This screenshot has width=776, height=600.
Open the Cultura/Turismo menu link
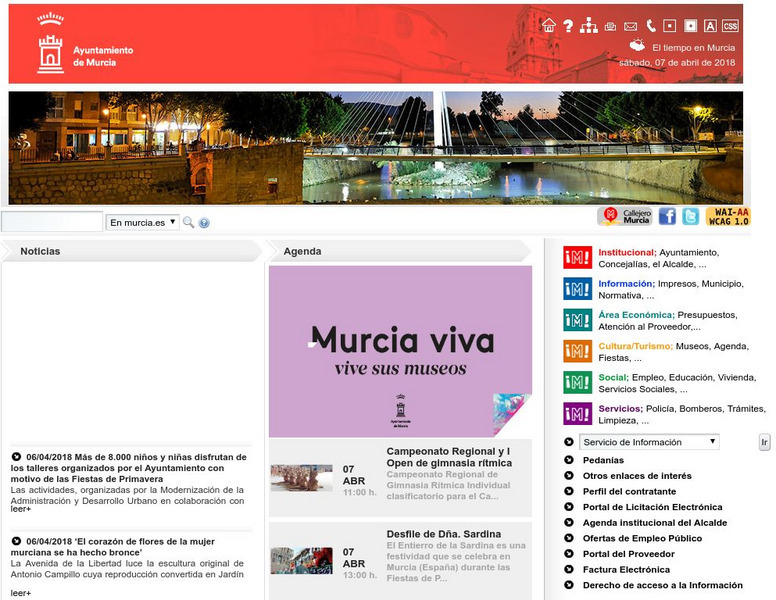pos(635,346)
